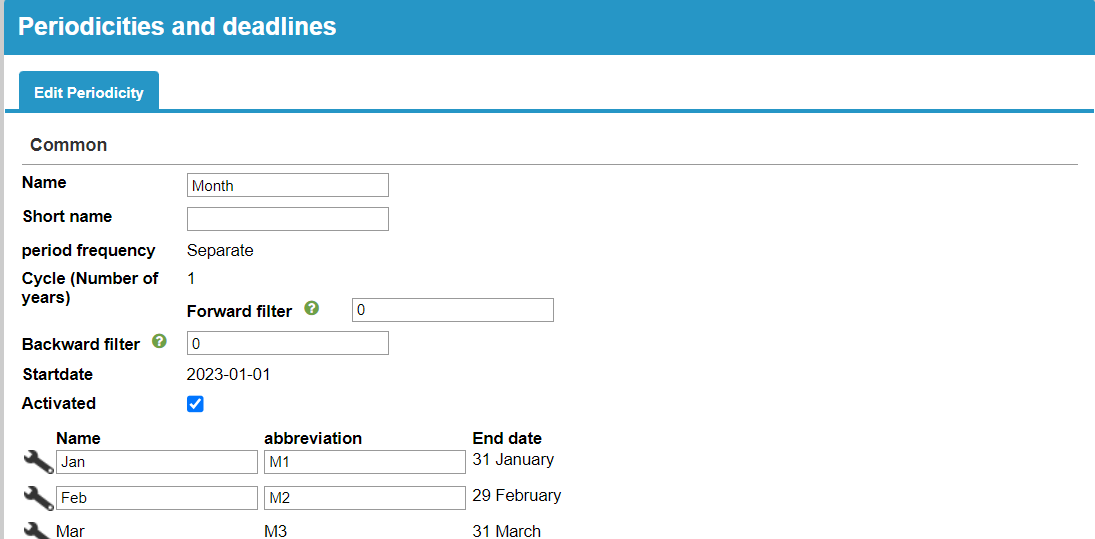Focus the Name field containing Month
This screenshot has height=539, width=1095.
click(288, 186)
